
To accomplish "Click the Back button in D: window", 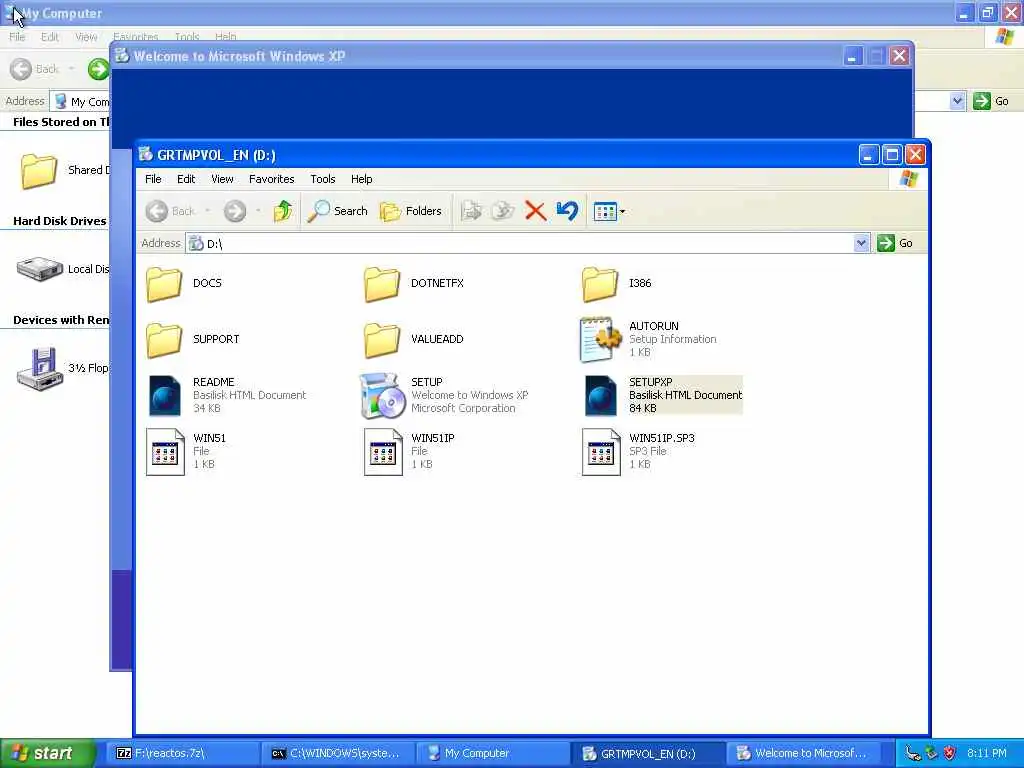I will pyautogui.click(x=170, y=211).
